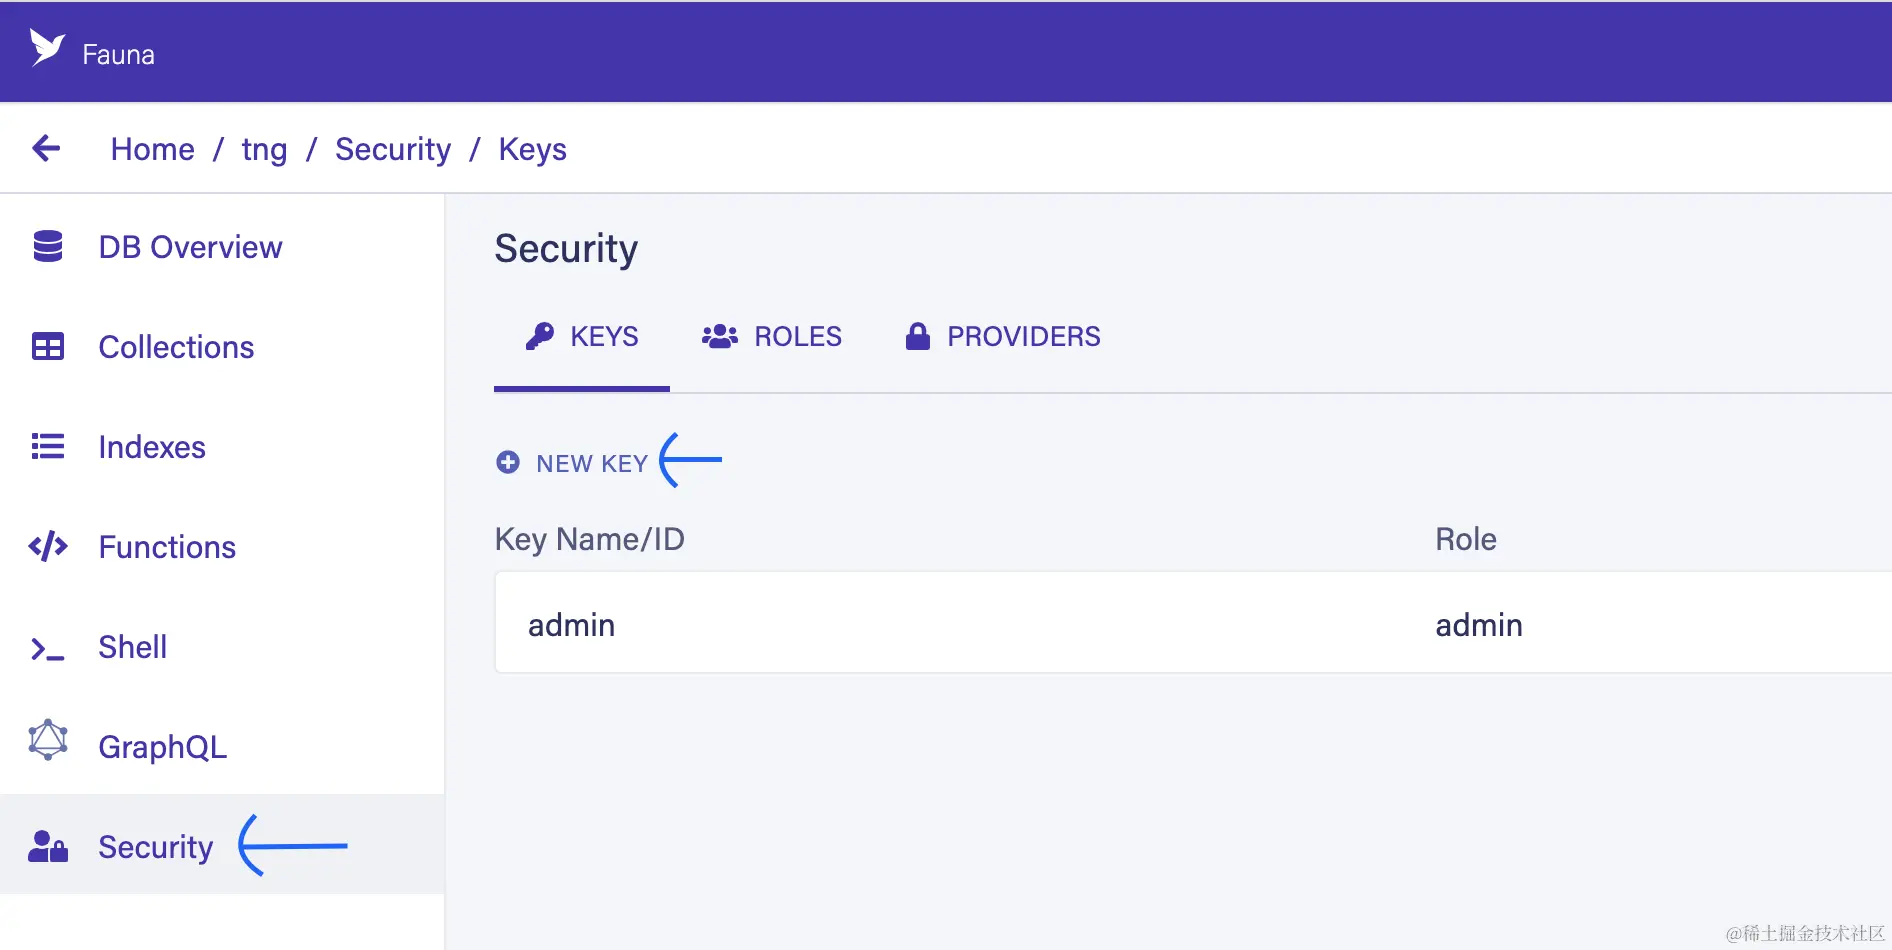Click the Role column header
The image size is (1892, 950).
[1466, 539]
